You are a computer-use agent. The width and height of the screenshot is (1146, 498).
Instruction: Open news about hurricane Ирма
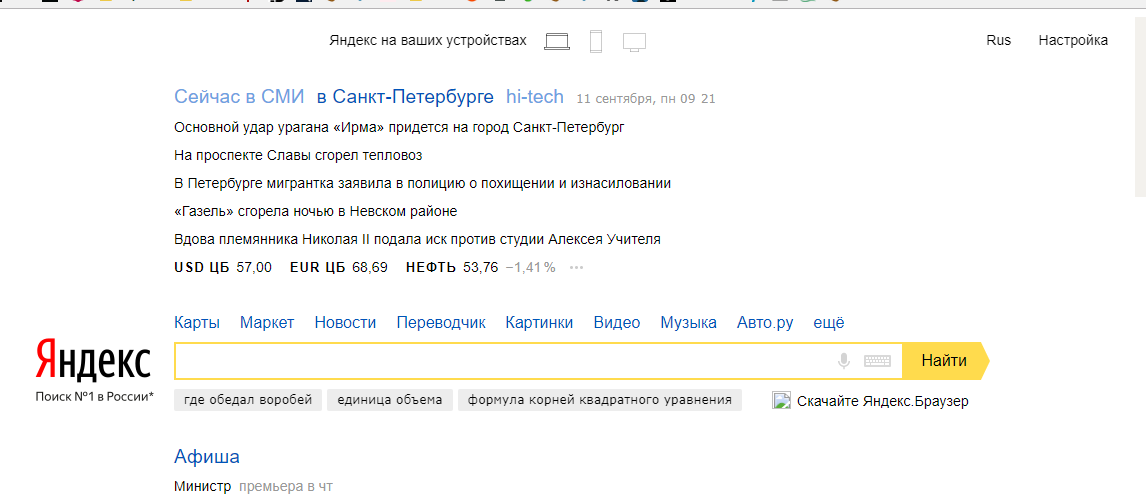399,127
